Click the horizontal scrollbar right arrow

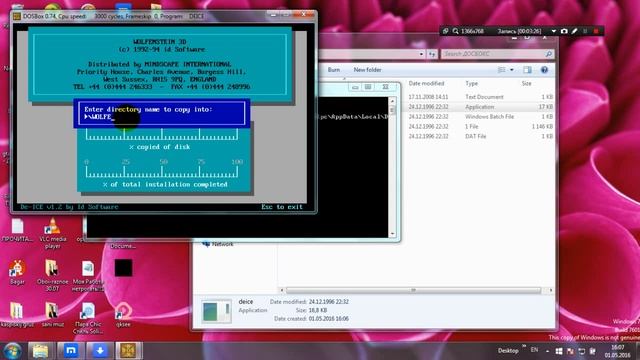point(551,290)
